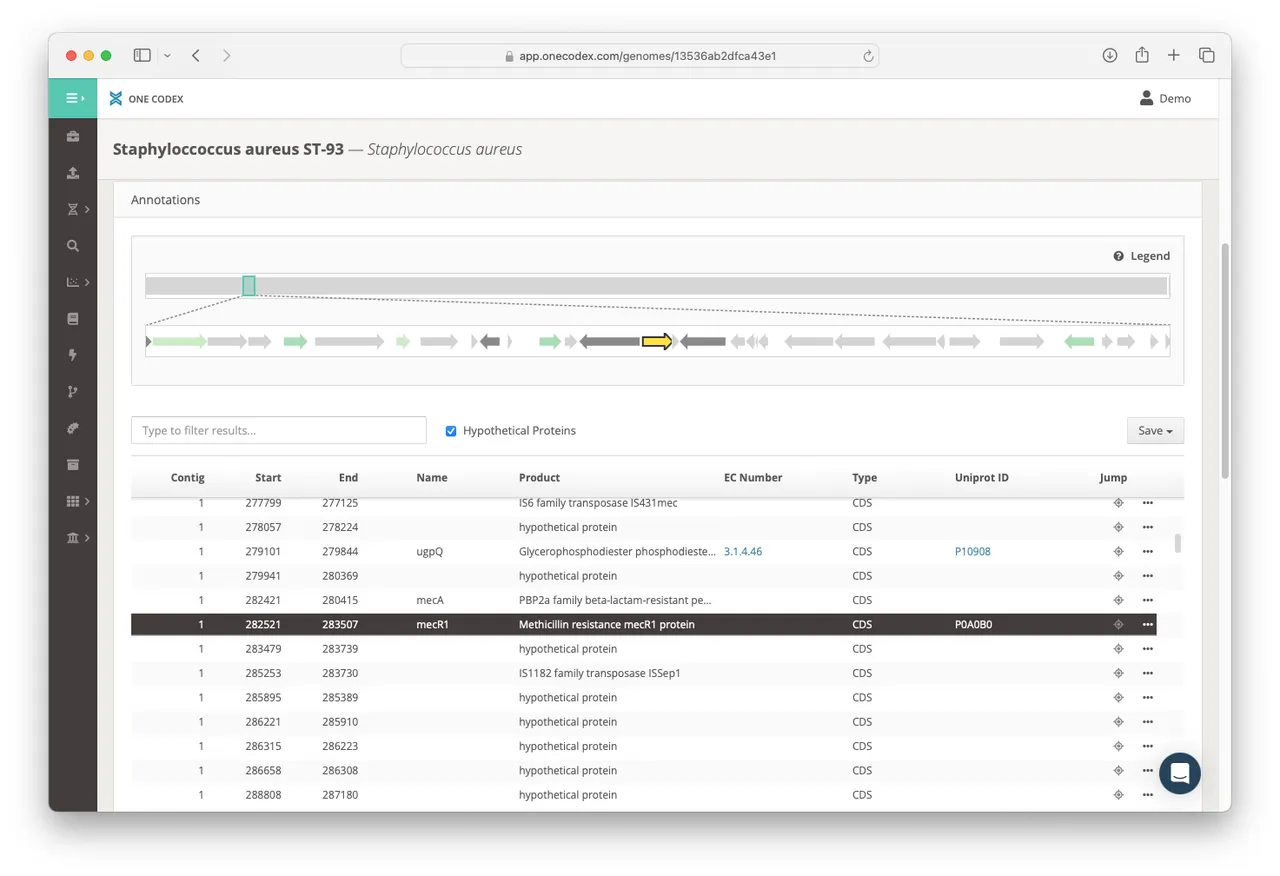Open Safari downloads
Image resolution: width=1280 pixels, height=876 pixels.
(x=1110, y=56)
